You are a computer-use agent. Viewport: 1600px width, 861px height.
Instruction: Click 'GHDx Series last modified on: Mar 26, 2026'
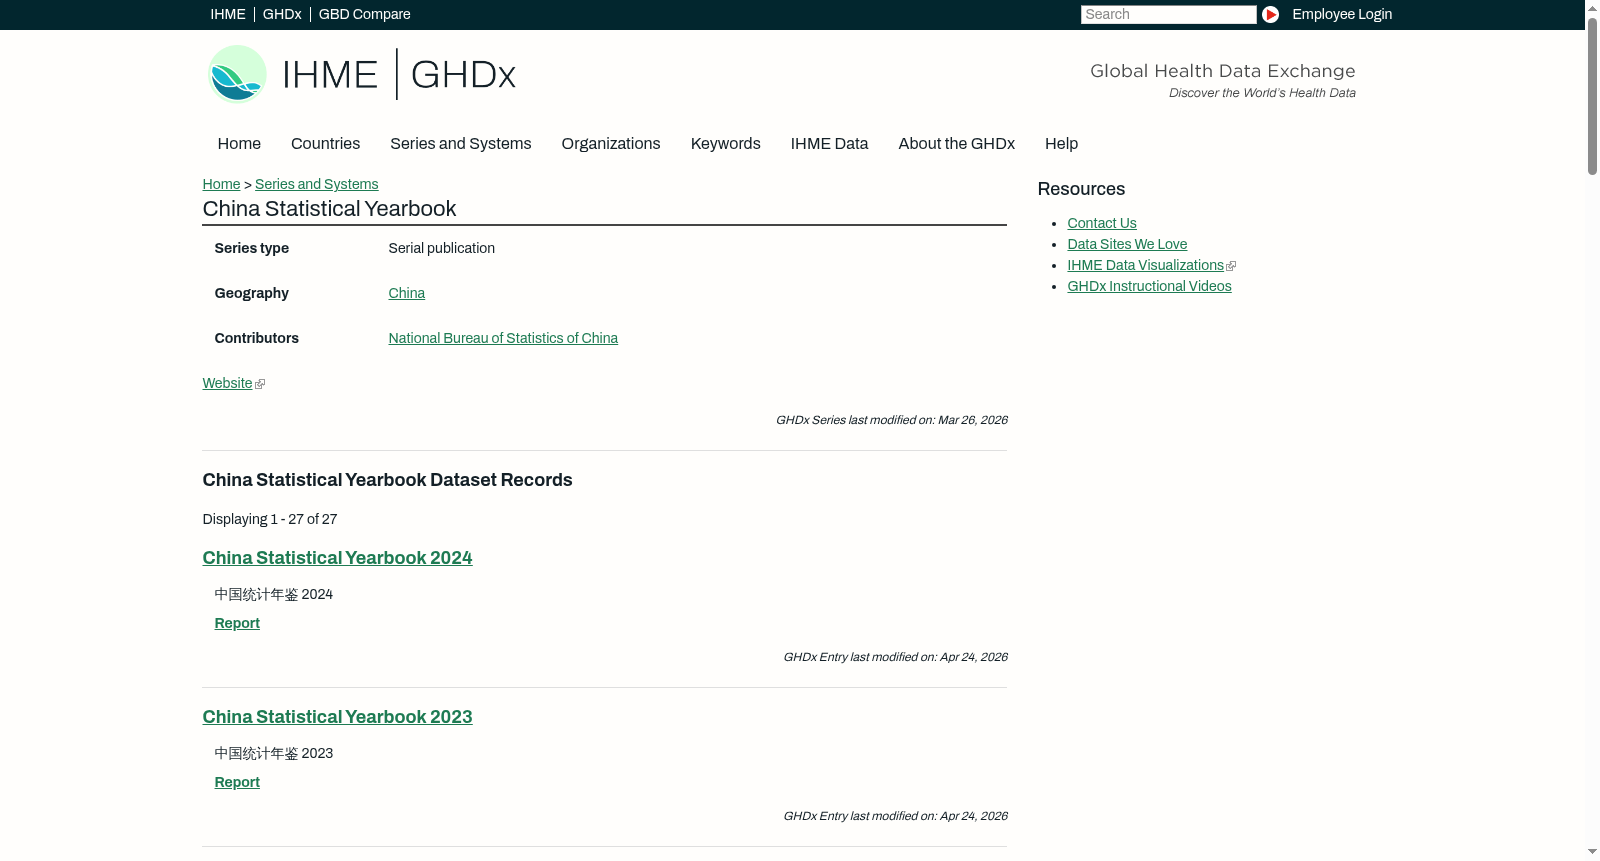pyautogui.click(x=891, y=420)
